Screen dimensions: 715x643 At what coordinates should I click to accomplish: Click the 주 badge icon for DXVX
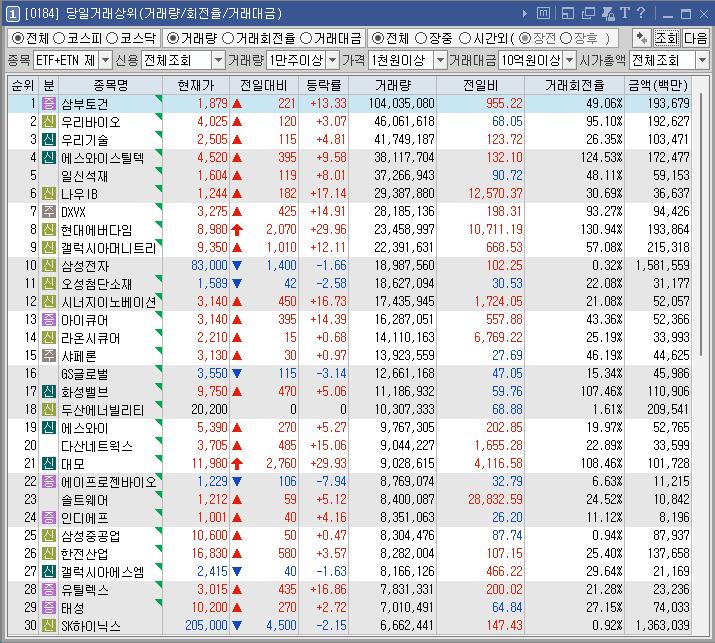49,212
